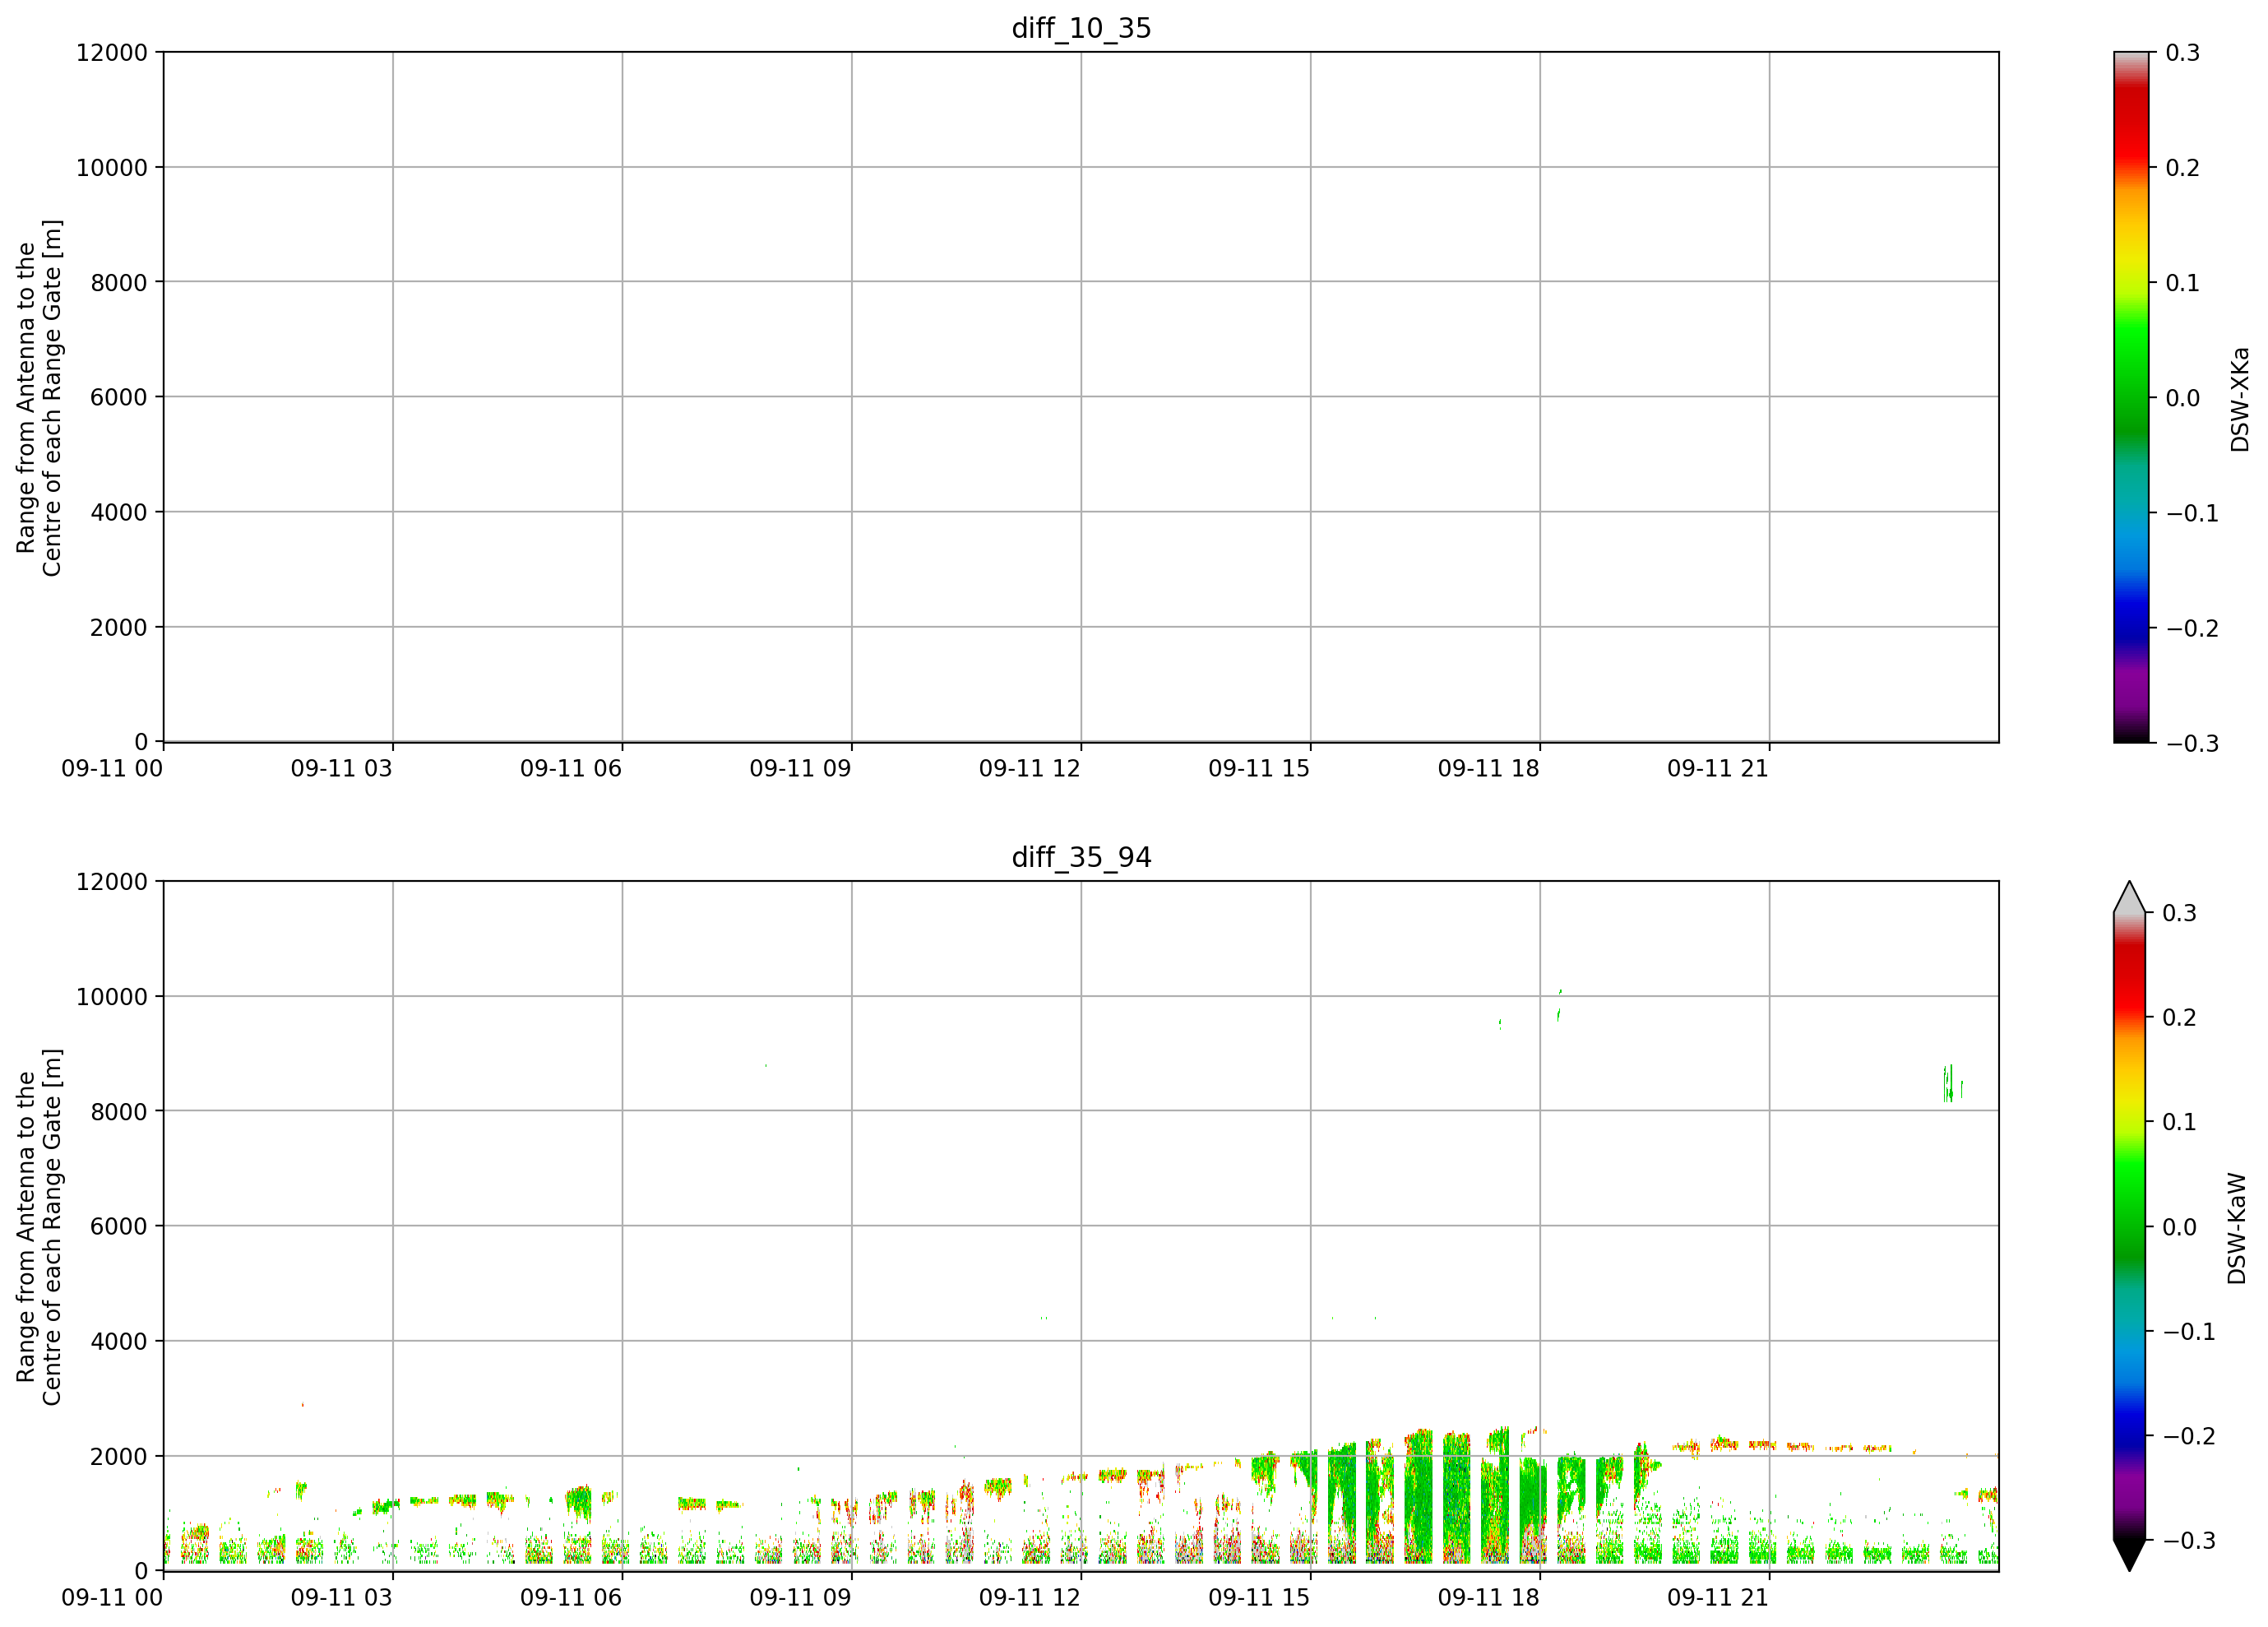
Task: Click '−0.3' tick on DSW-XKa colorbar
Action: click(2192, 743)
